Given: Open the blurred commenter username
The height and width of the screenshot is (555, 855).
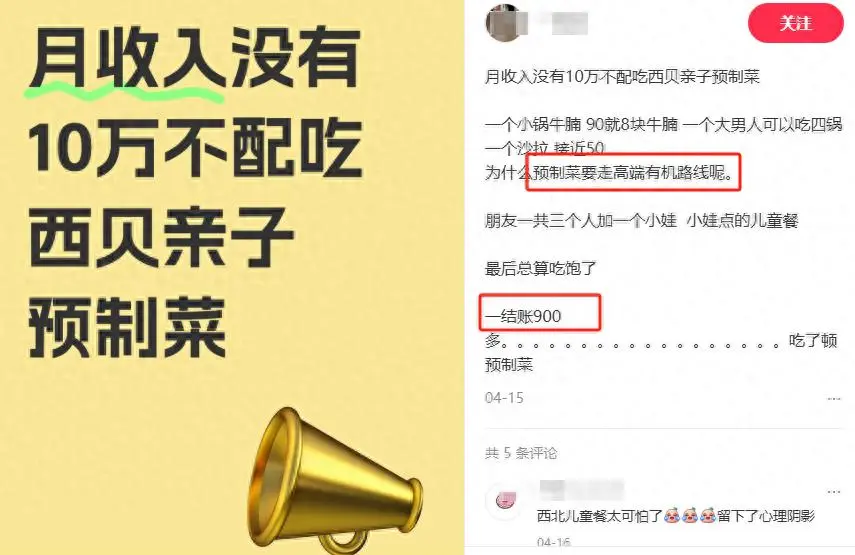Looking at the screenshot, I should click(581, 490).
